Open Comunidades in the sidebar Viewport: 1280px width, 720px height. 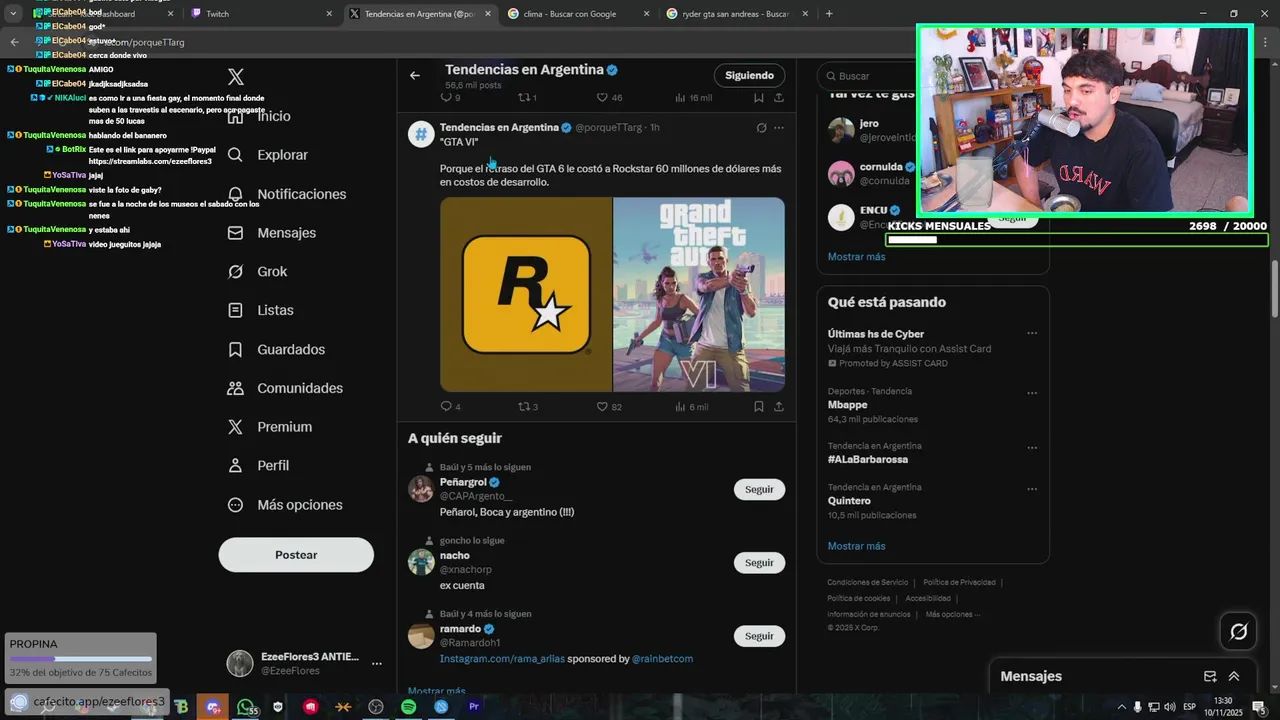[285, 388]
